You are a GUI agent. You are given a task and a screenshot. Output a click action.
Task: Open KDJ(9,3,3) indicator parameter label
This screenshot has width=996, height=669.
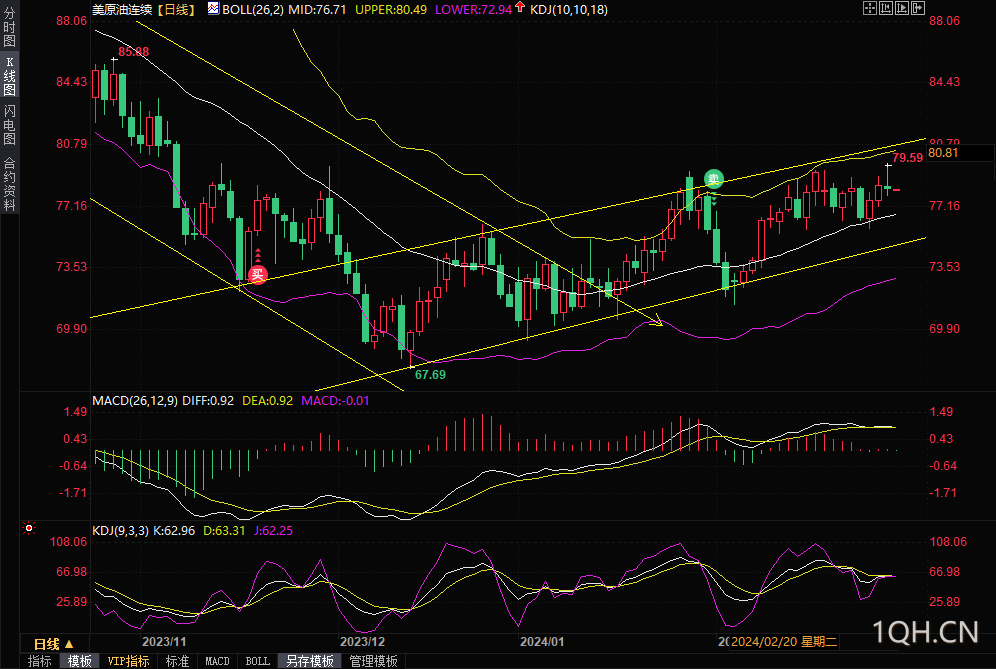click(120, 531)
